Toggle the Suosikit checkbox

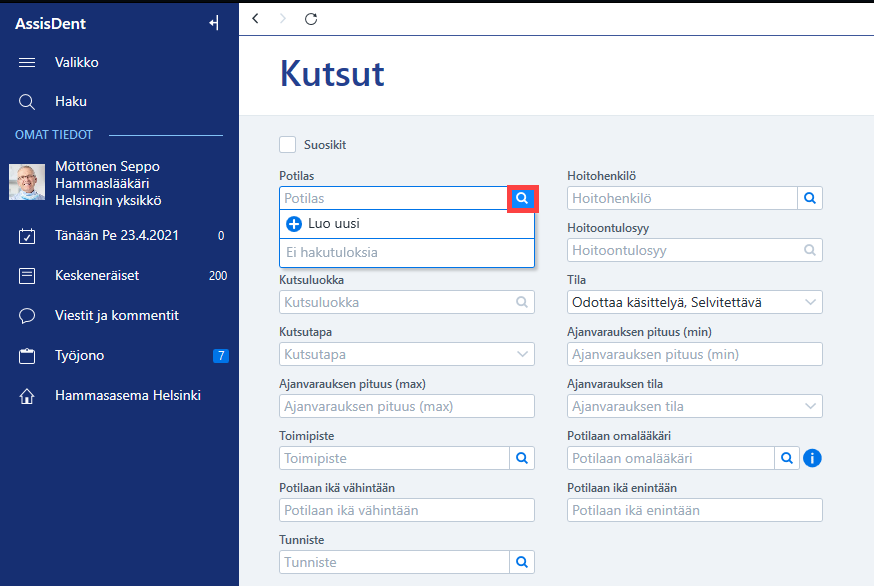288,144
